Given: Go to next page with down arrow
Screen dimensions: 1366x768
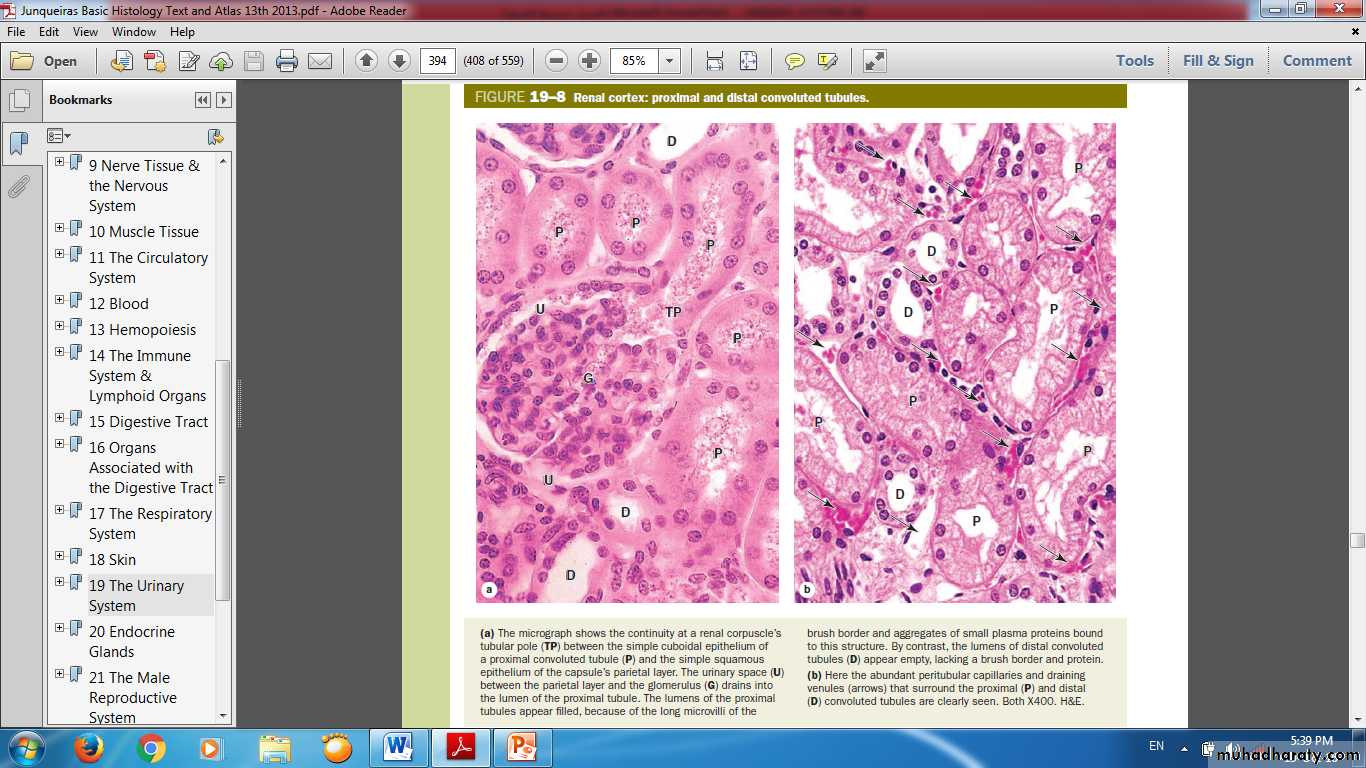Looking at the screenshot, I should 399,61.
